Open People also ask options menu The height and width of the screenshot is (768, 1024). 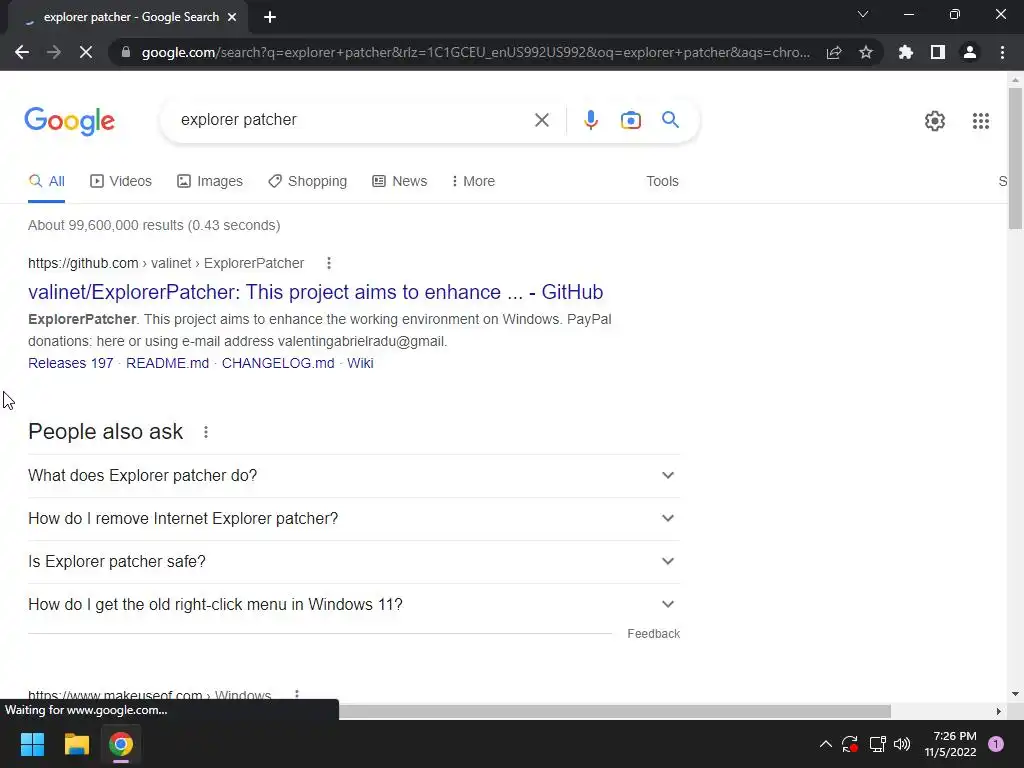(x=206, y=432)
